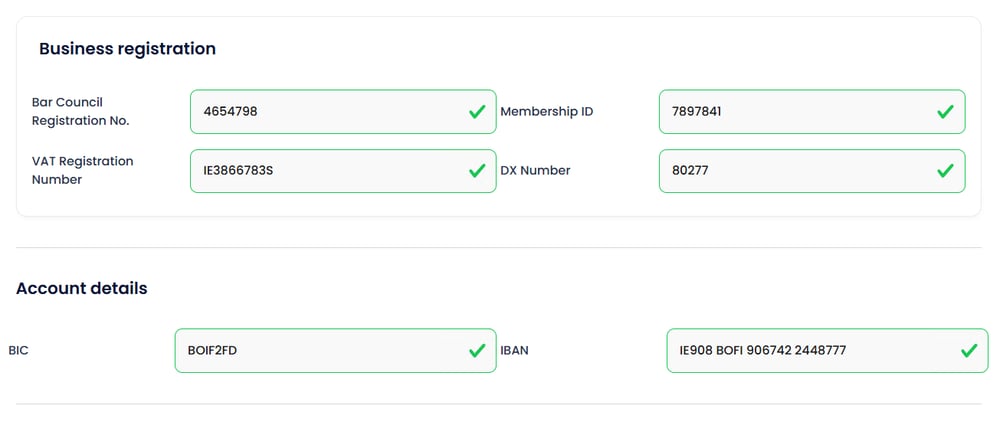Click the IBAN label text

[x=514, y=351]
